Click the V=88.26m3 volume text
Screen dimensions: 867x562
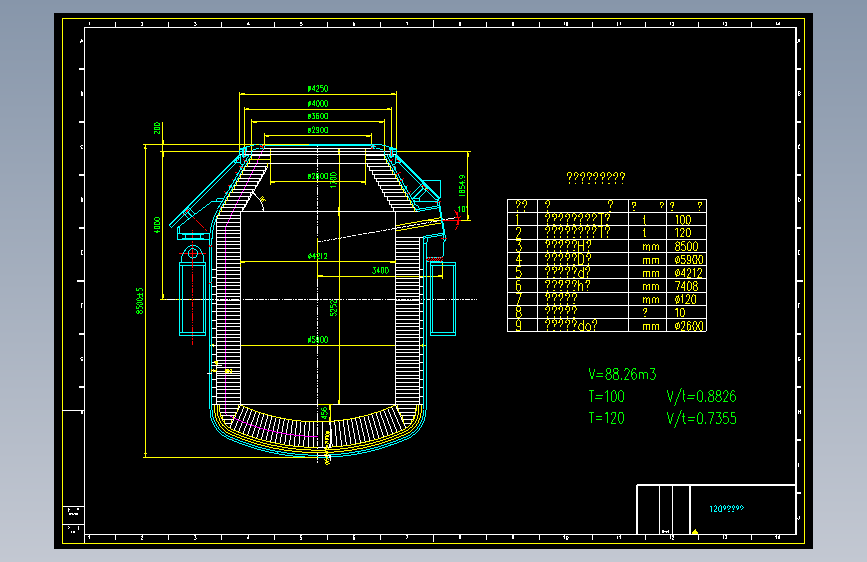(622, 374)
